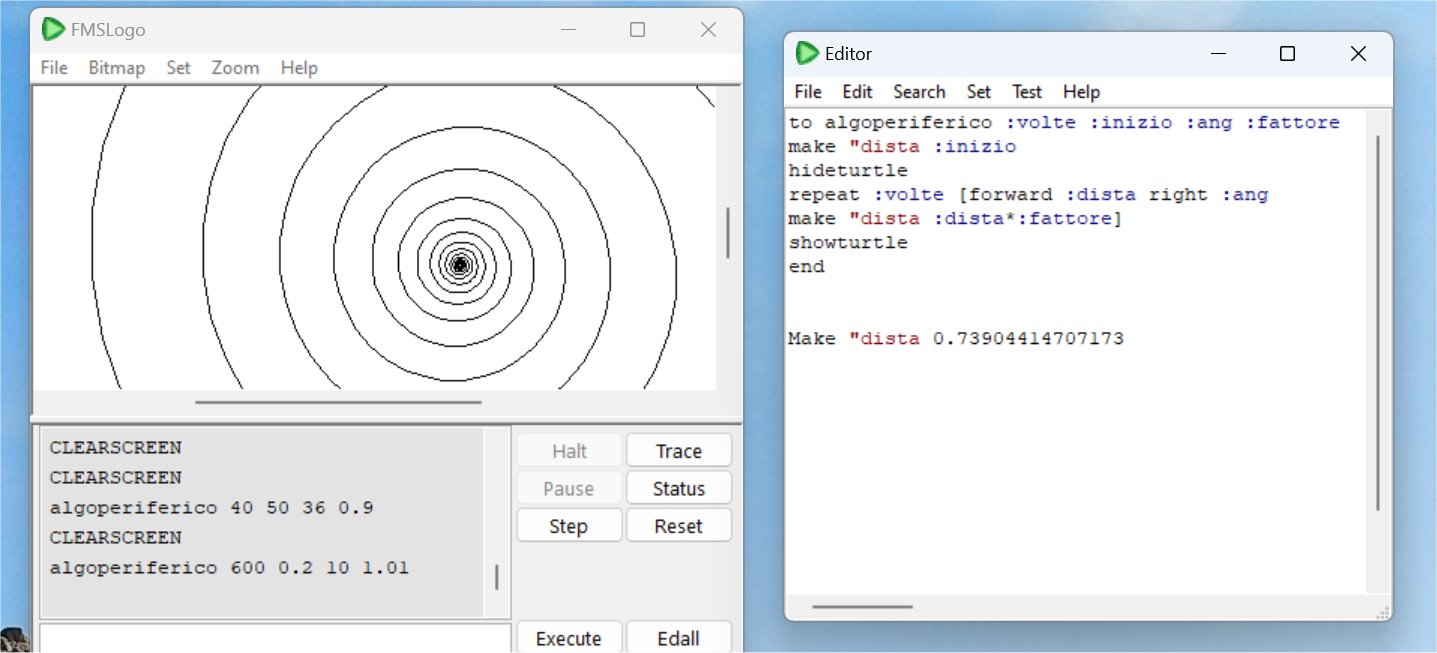Click the 'Make "dista 0.73904414707173' line

point(956,339)
